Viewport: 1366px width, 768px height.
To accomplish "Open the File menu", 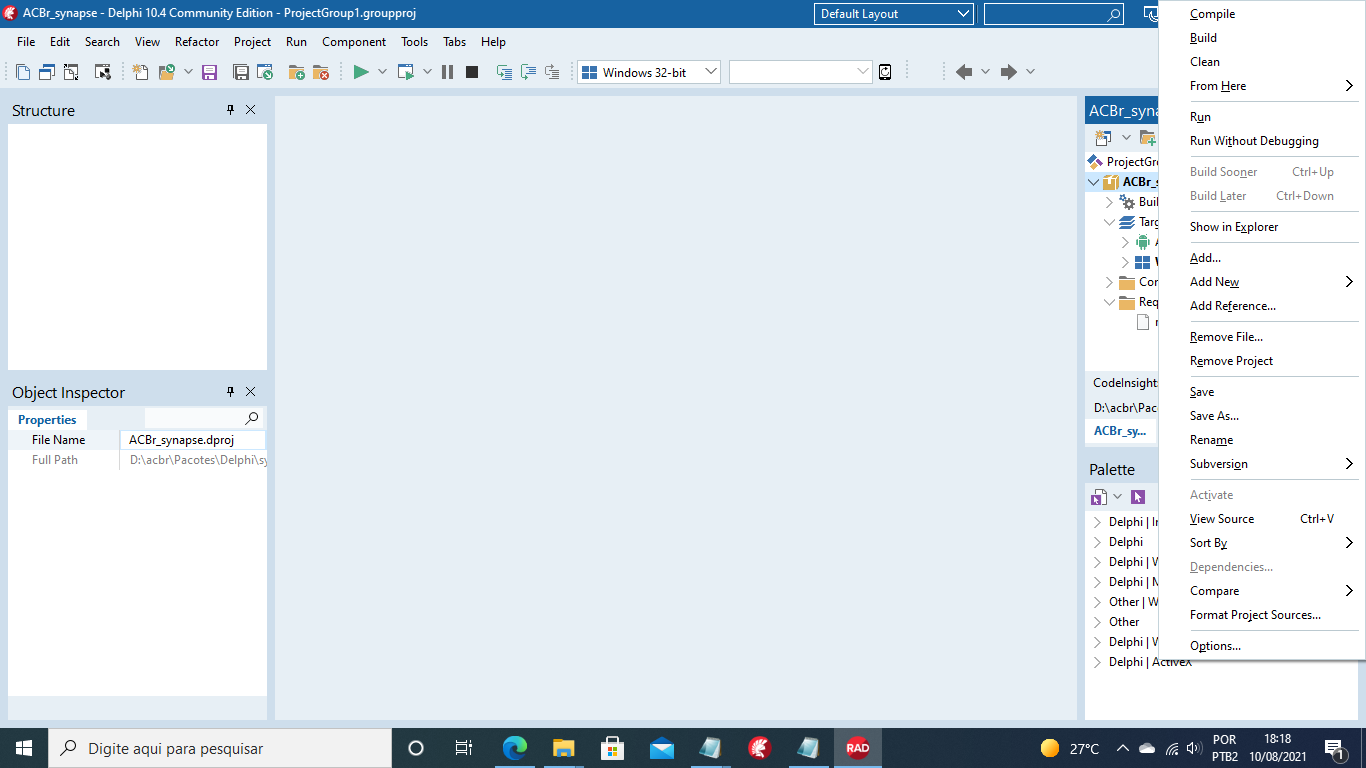I will [x=26, y=42].
